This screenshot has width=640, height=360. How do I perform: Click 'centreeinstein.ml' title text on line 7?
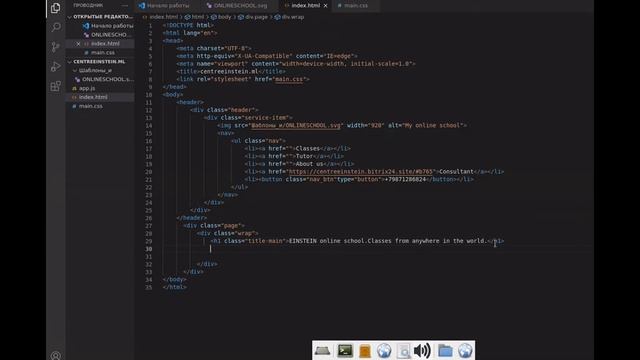[x=229, y=71]
